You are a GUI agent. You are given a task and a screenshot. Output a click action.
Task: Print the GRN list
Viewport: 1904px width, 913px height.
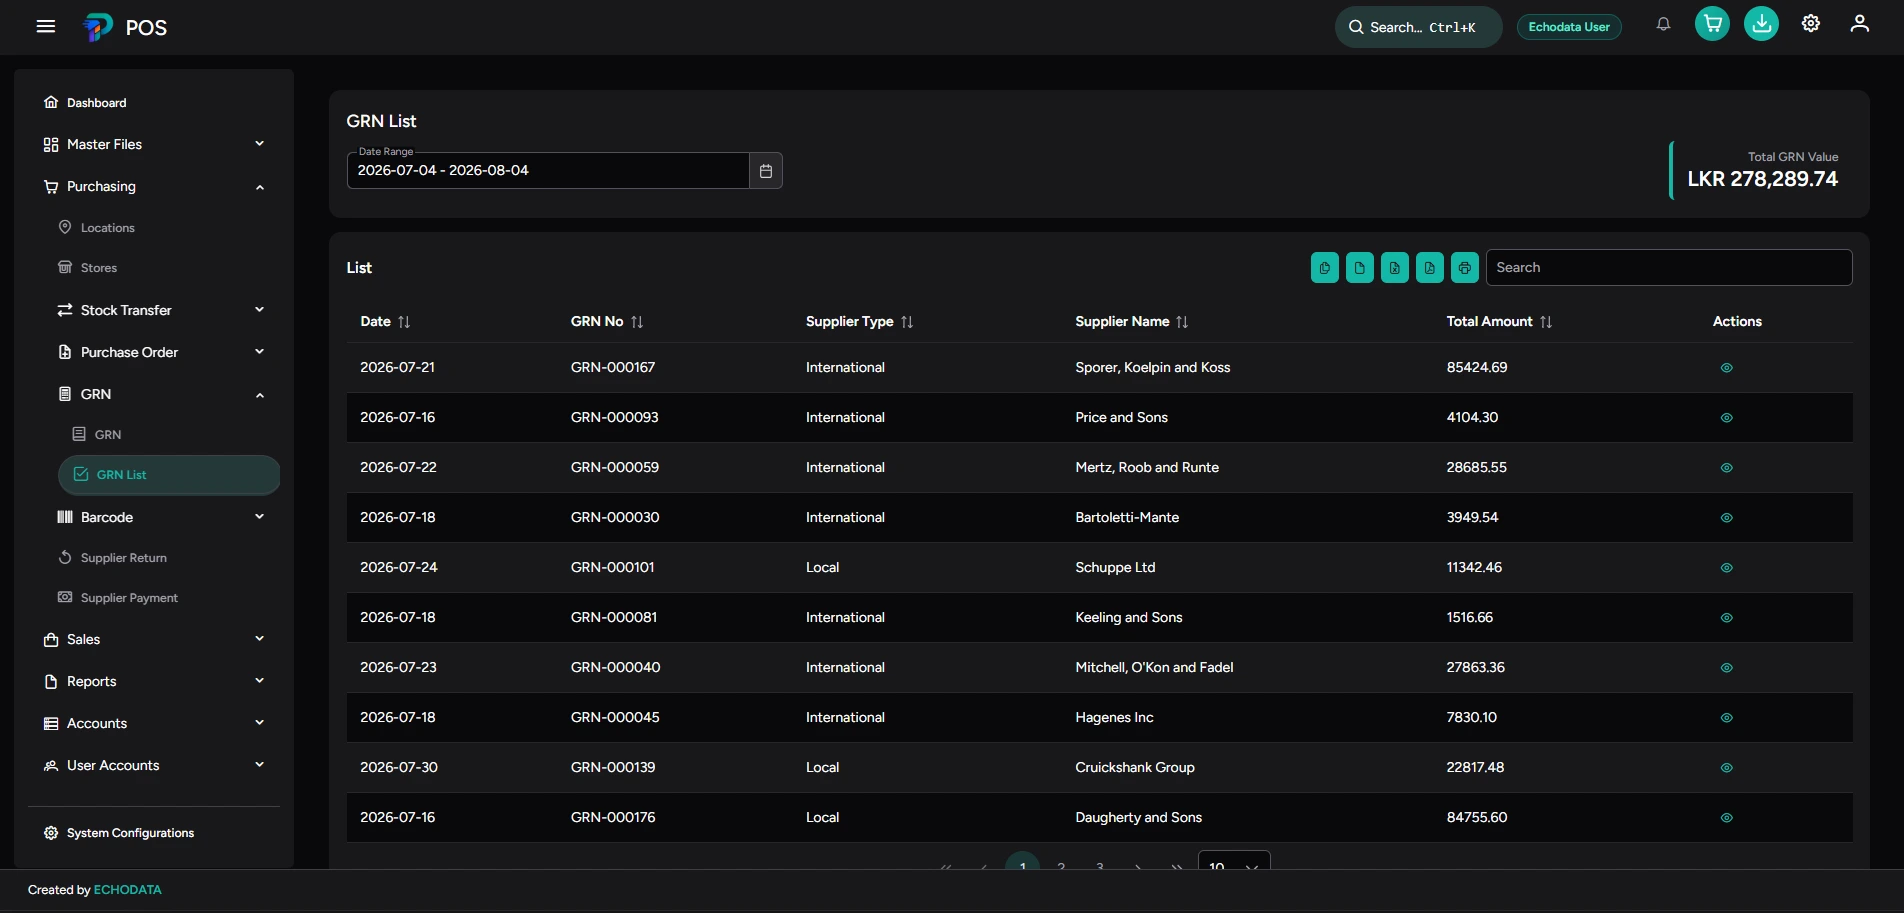pos(1465,268)
